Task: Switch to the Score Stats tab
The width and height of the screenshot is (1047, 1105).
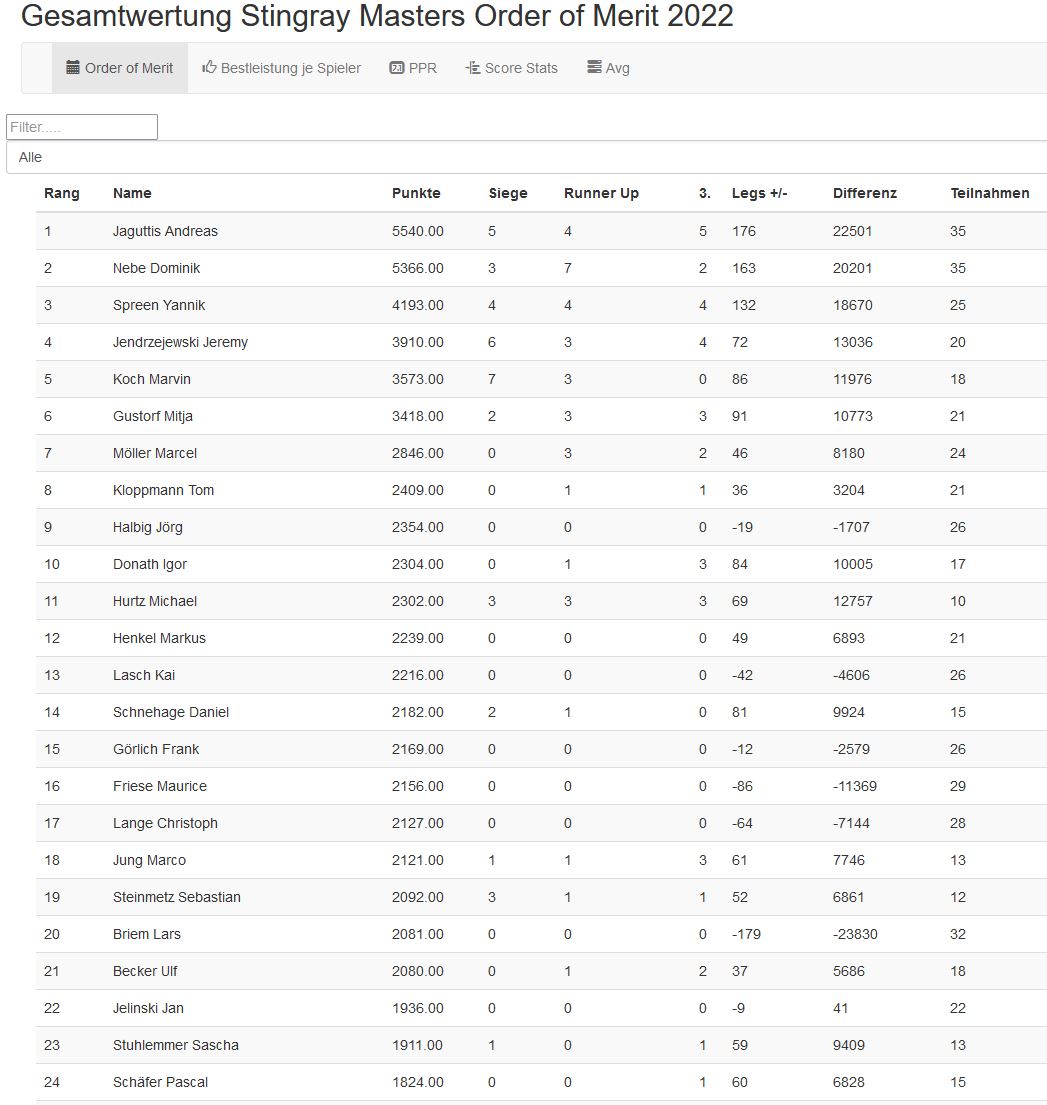Action: pyautogui.click(x=521, y=68)
